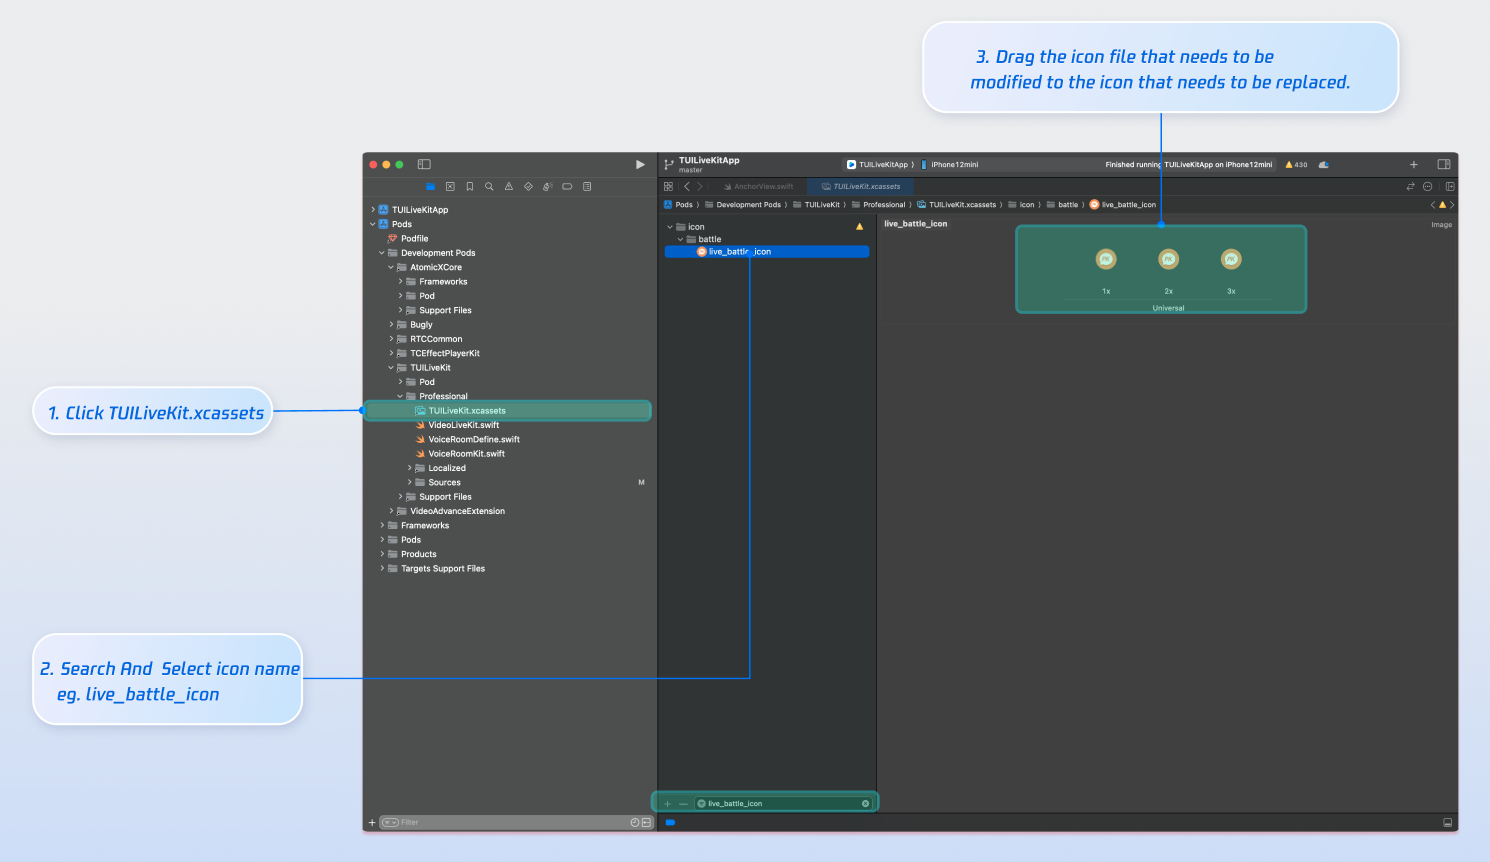
Task: Open the Bookmark navigator icon
Action: (470, 187)
